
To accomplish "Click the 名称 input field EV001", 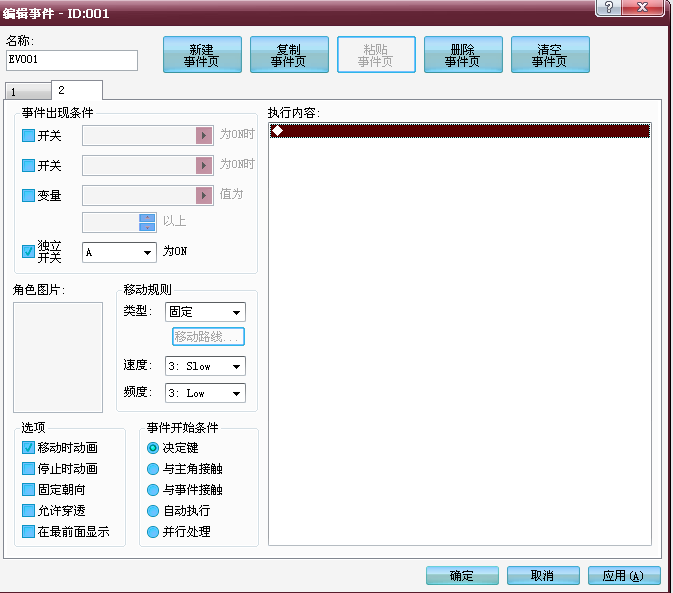I will click(x=72, y=60).
